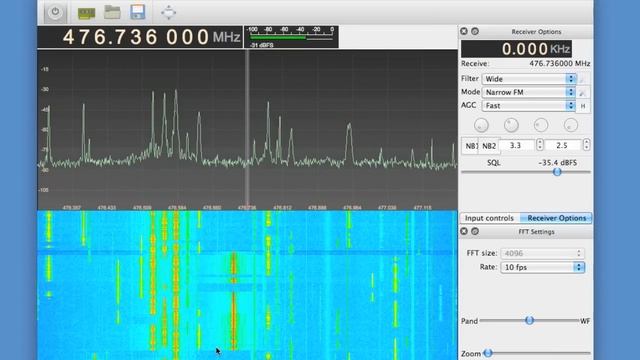This screenshot has height=360, width=640.
Task: Close the FFT Settings dock panel
Action: pyautogui.click(x=464, y=231)
